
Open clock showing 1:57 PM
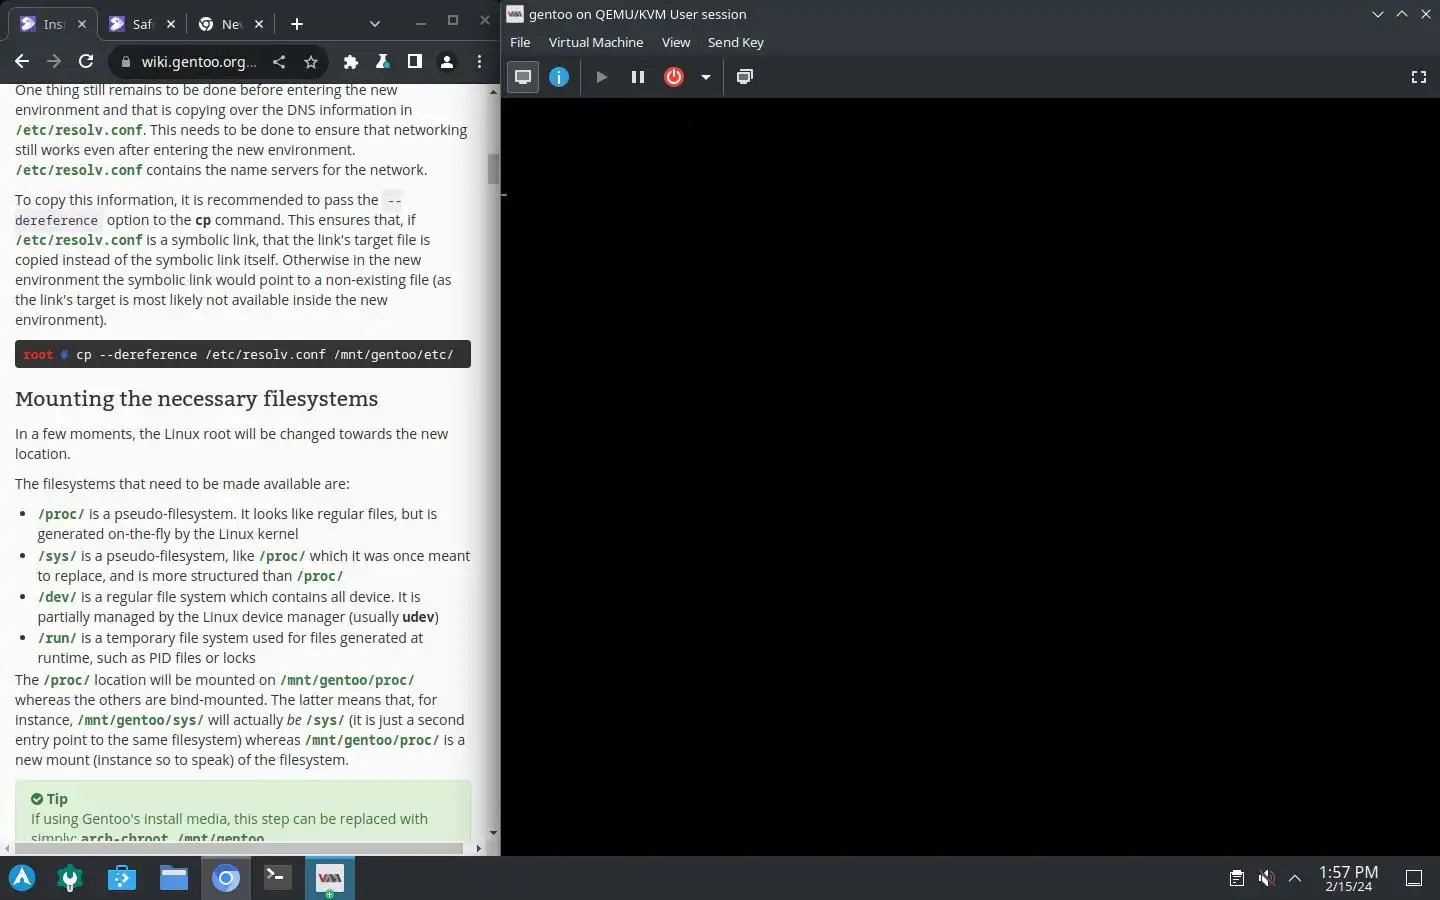pyautogui.click(x=1348, y=878)
